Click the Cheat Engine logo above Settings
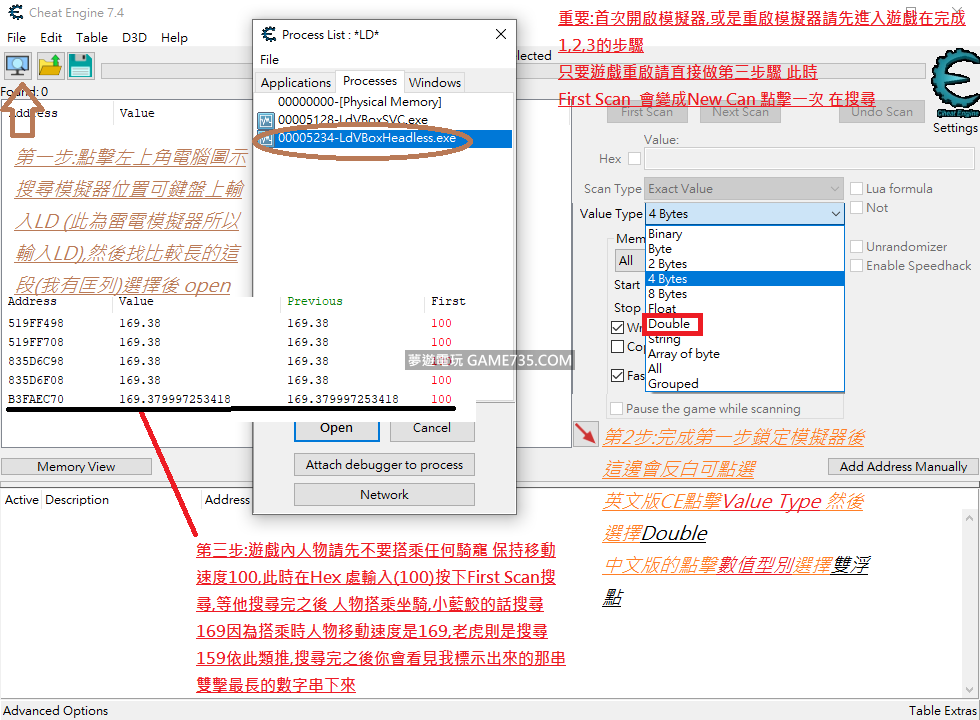Screen dimensions: 980x720 (954, 85)
